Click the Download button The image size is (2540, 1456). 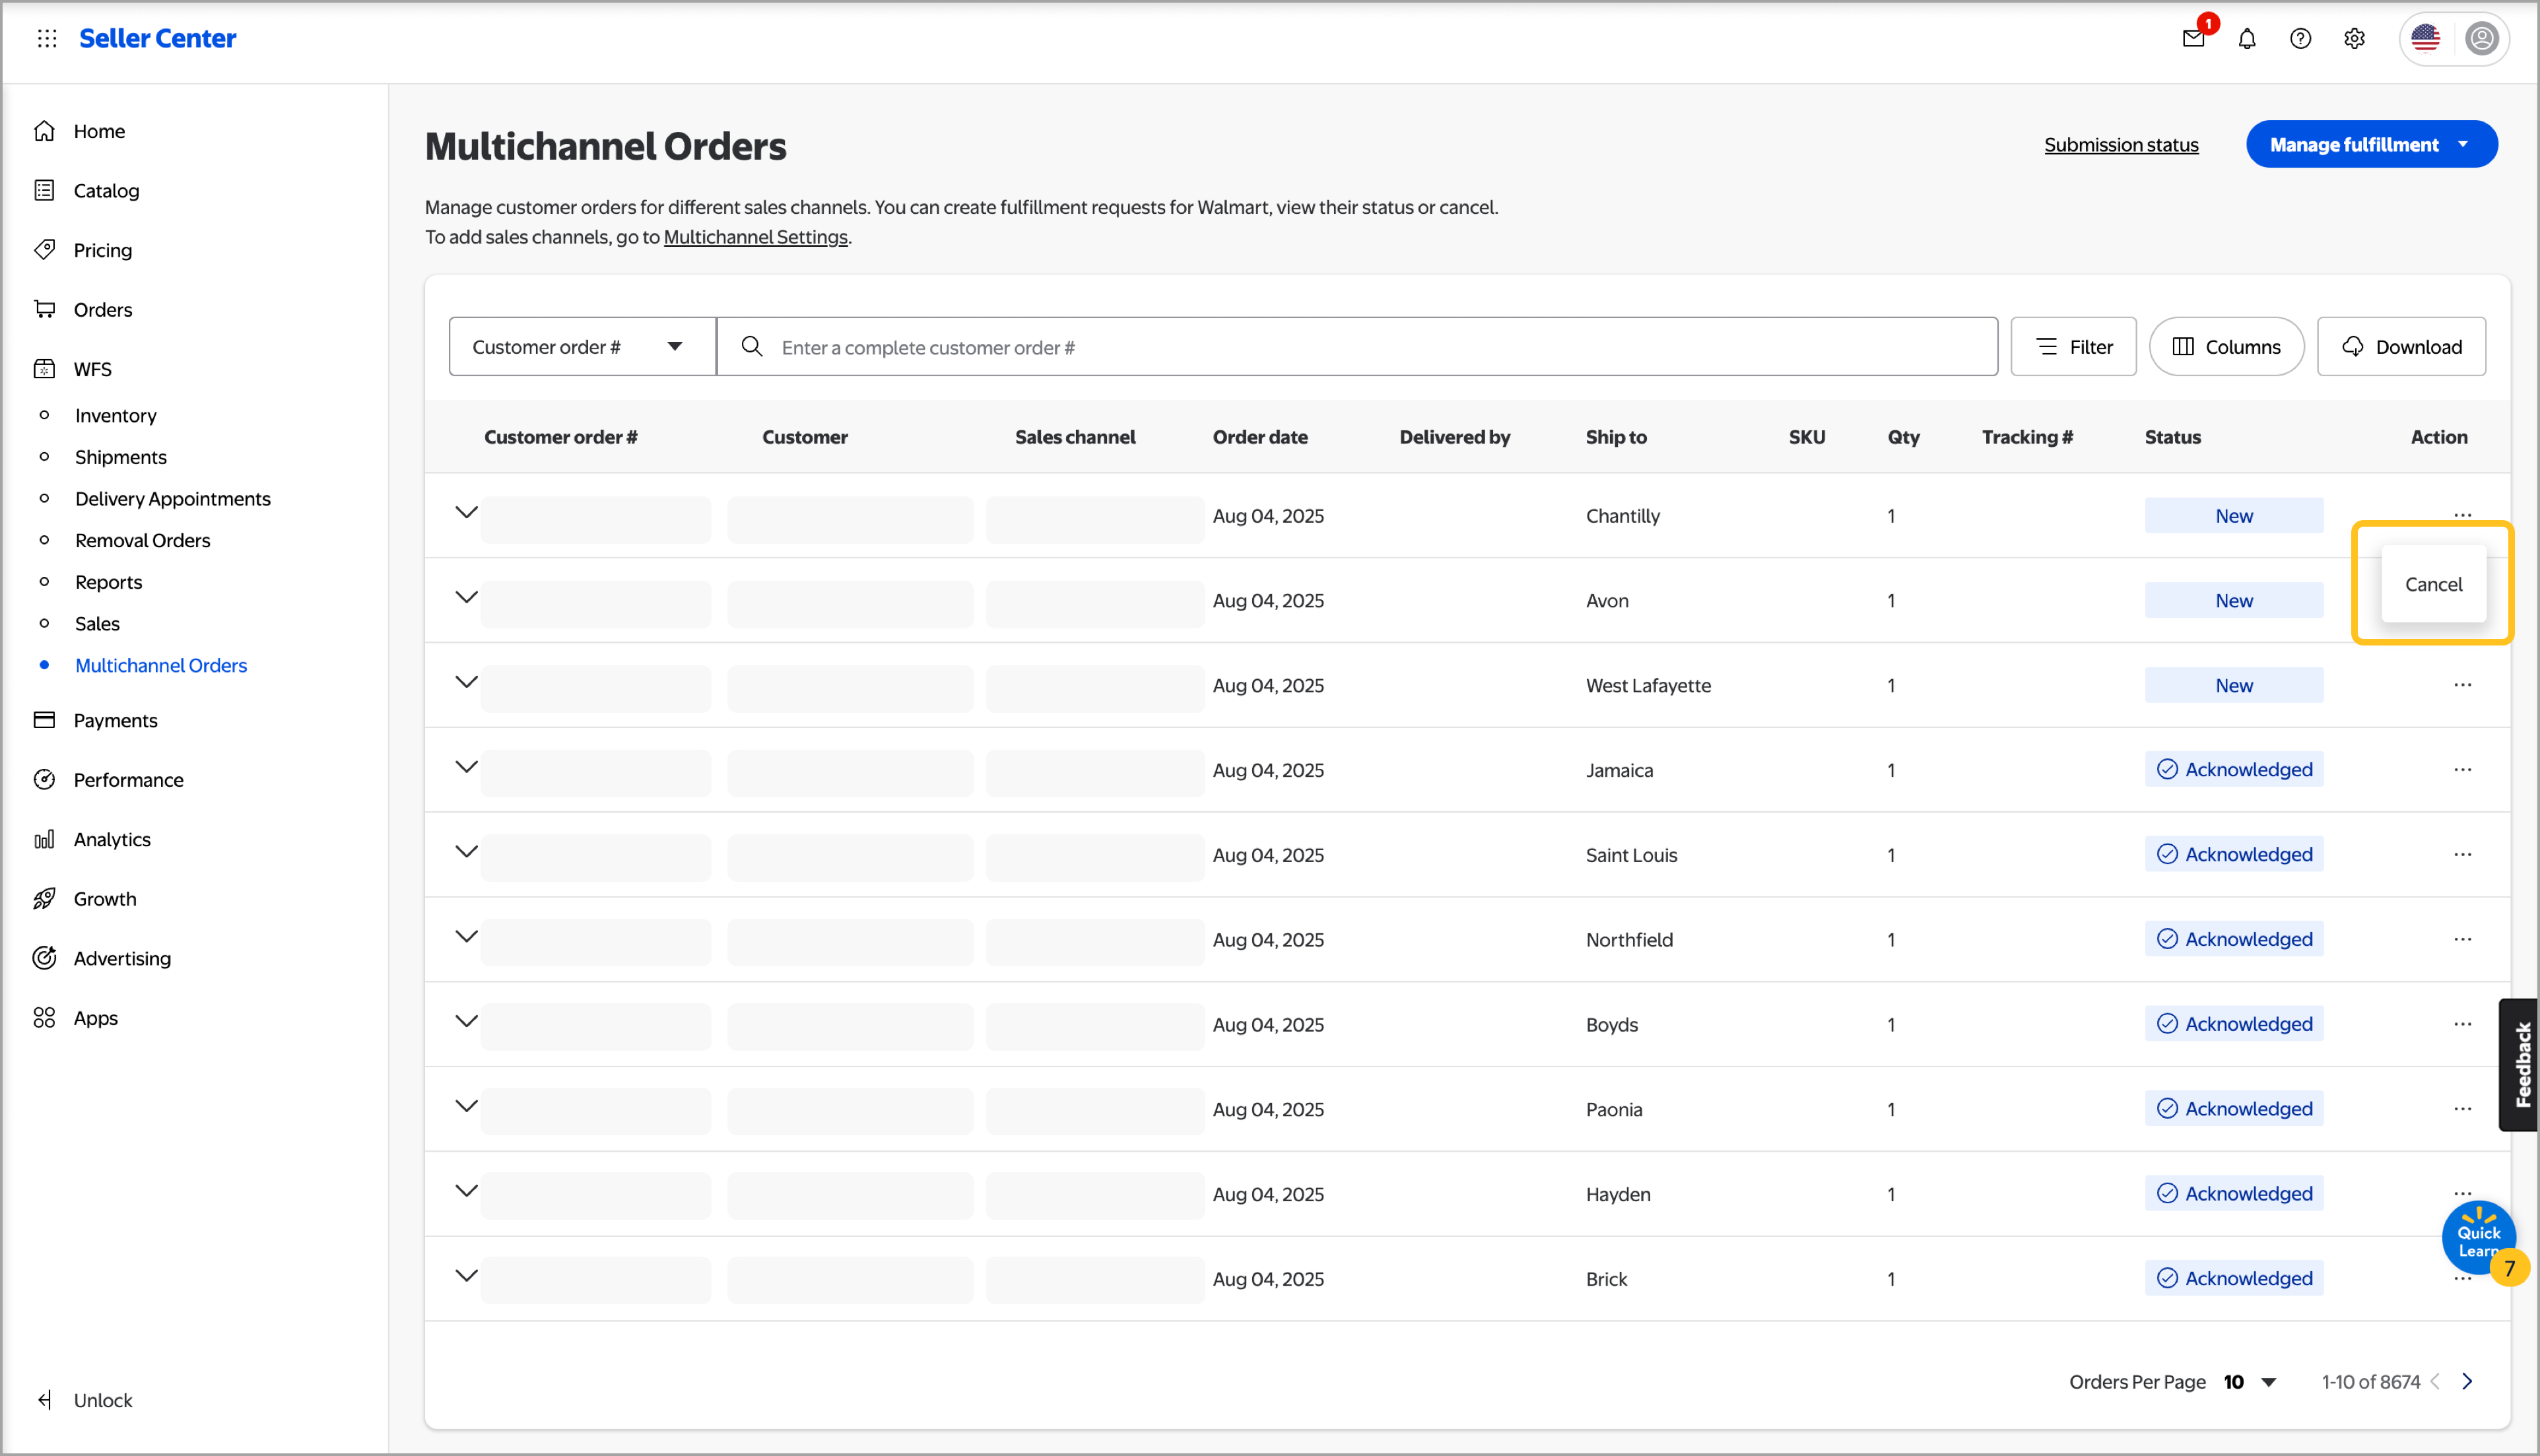2401,347
